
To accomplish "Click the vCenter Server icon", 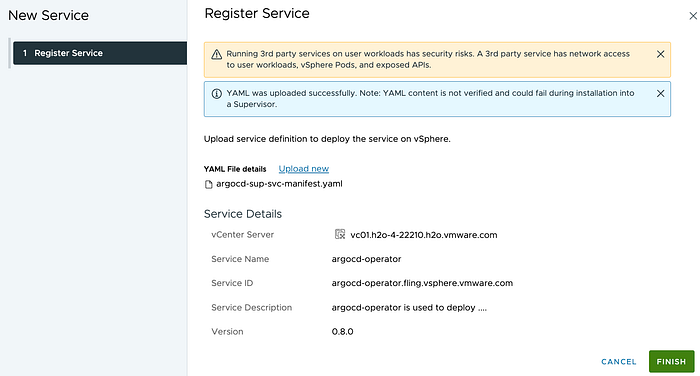I will [x=340, y=234].
